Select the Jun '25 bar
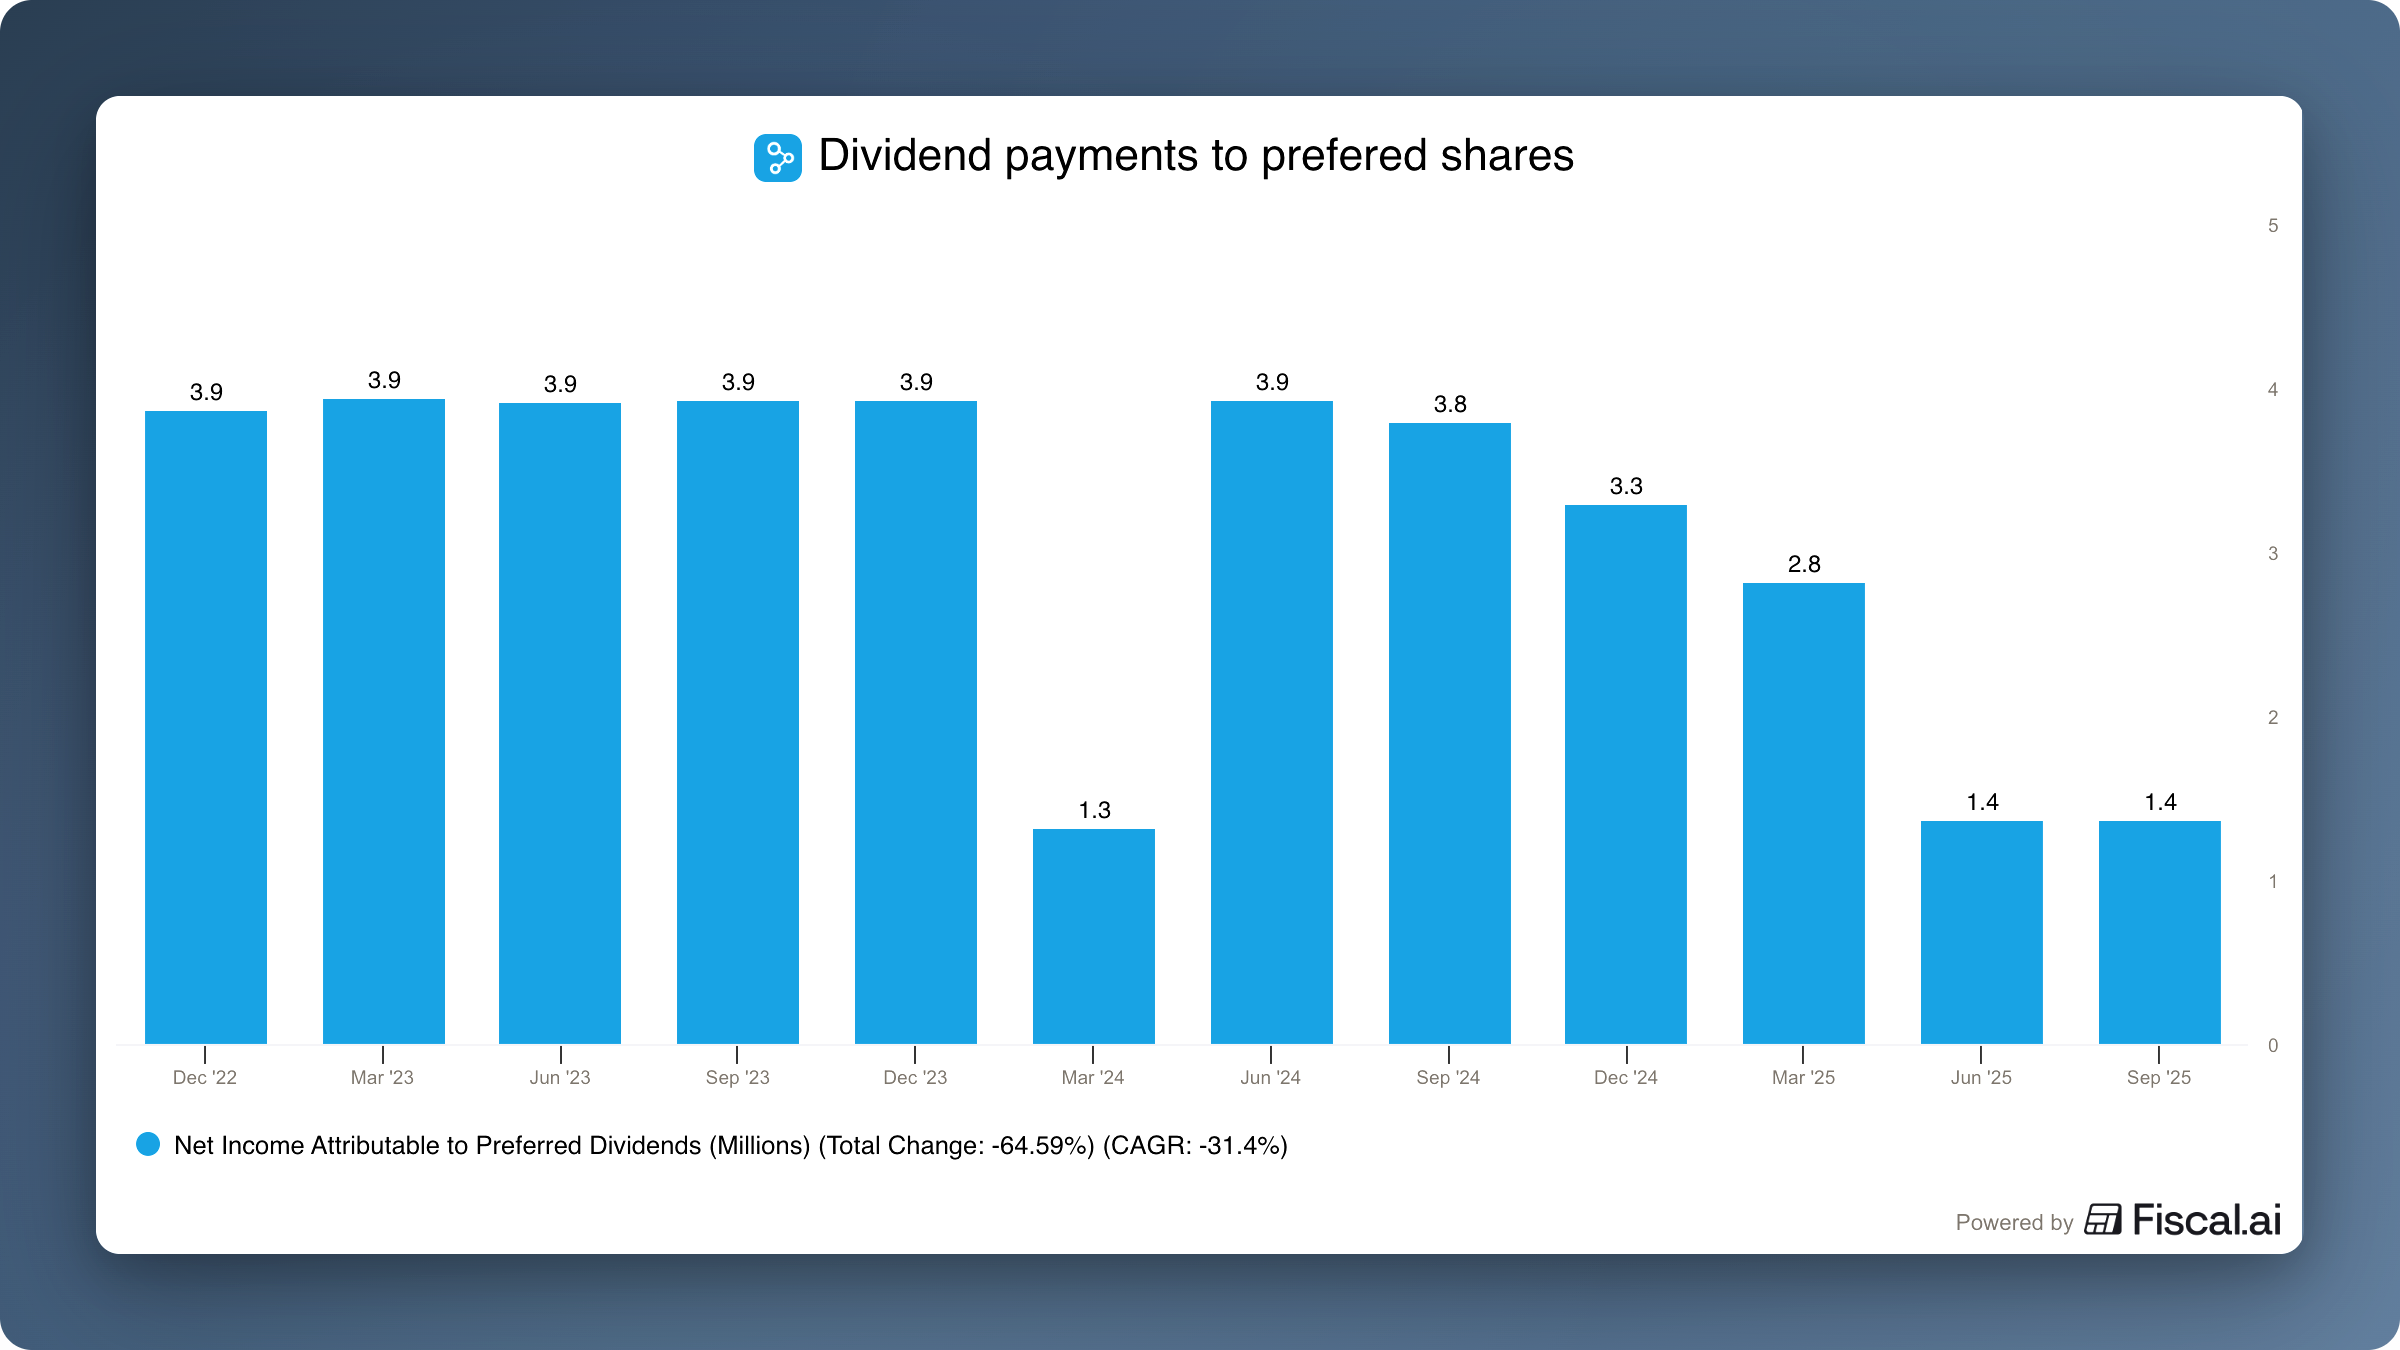The image size is (2400, 1350). pos(1982,932)
